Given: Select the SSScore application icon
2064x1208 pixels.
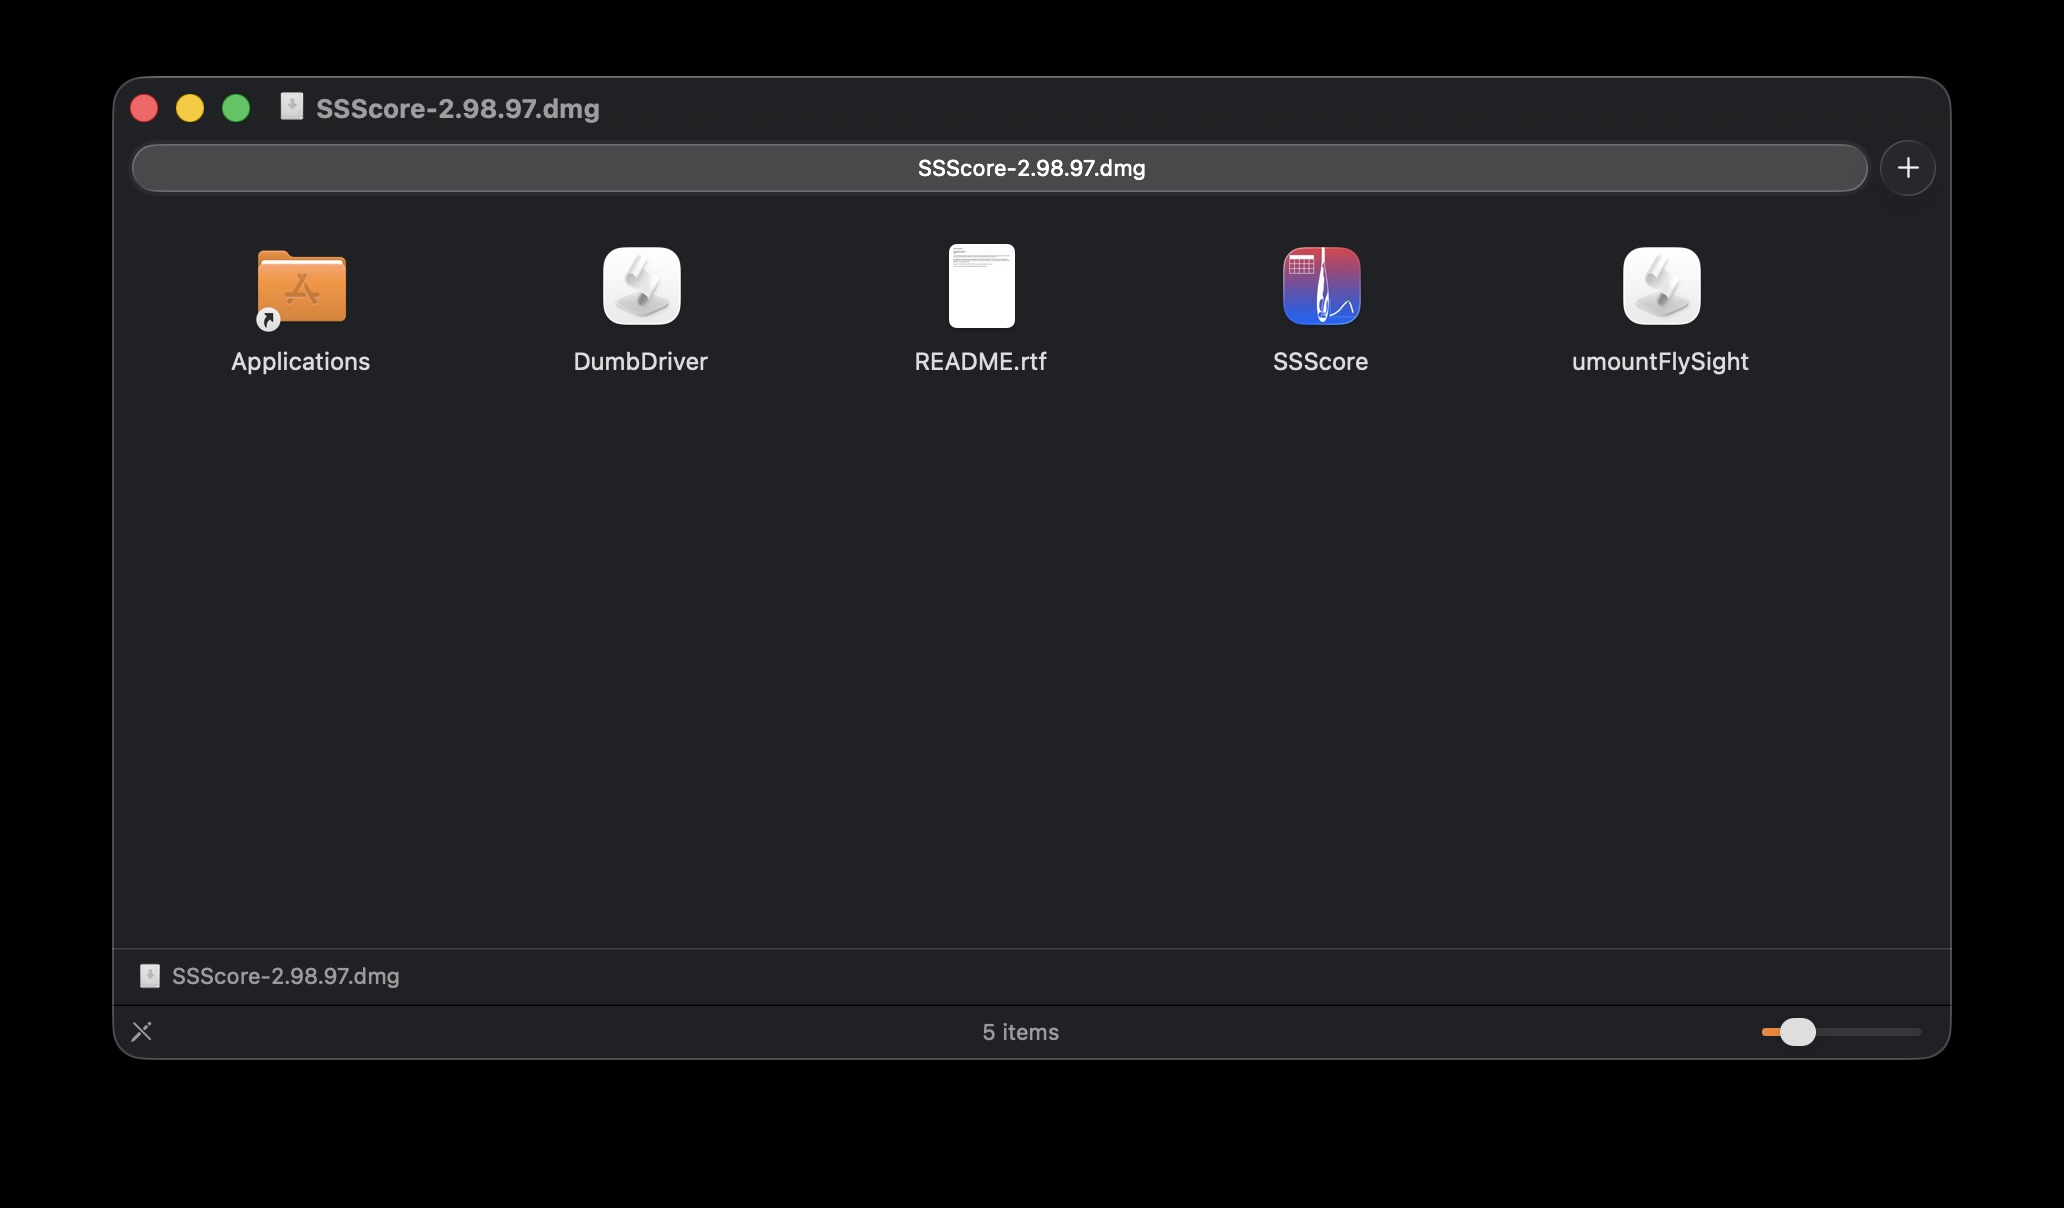Looking at the screenshot, I should pyautogui.click(x=1321, y=286).
